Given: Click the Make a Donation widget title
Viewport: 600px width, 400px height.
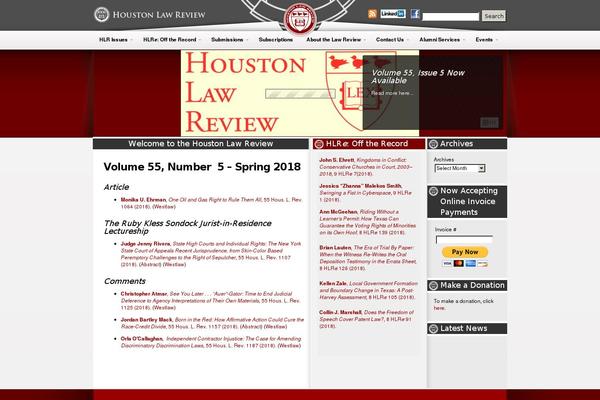Looking at the screenshot, I should (472, 286).
